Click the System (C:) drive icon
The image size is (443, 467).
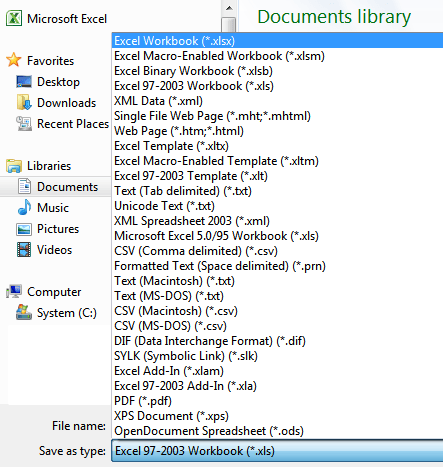tap(24, 312)
